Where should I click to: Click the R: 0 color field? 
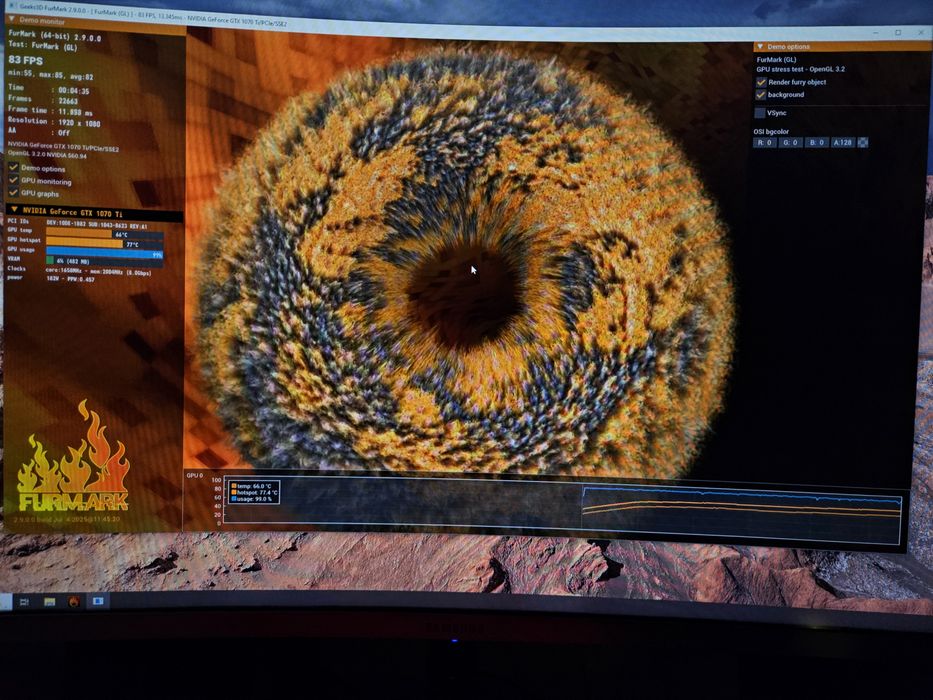[765, 143]
